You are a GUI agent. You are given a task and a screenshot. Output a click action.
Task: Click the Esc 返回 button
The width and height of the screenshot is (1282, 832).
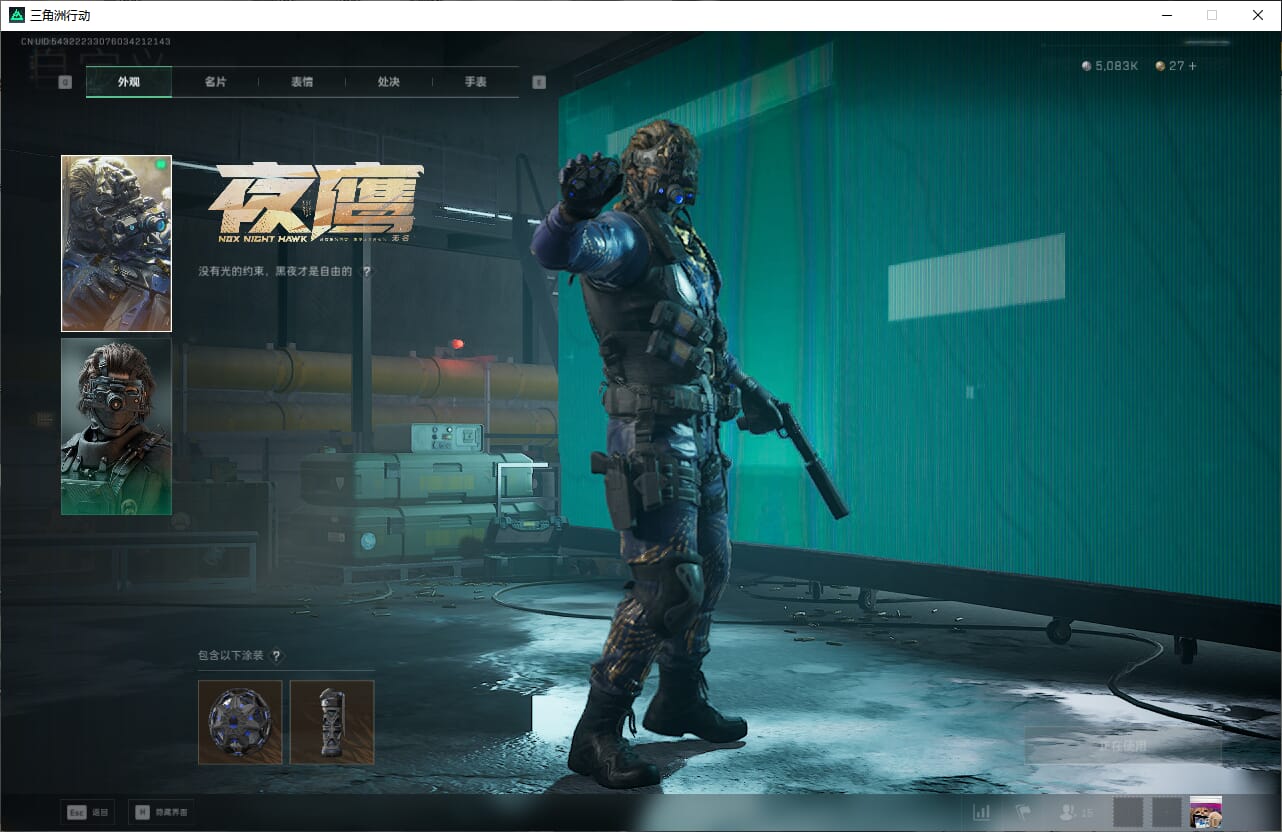pyautogui.click(x=88, y=812)
